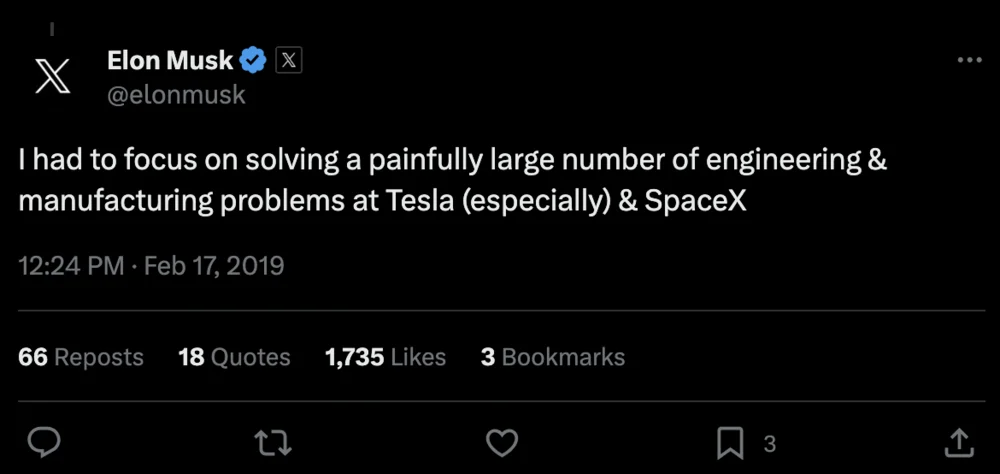Click the 3 Bookmarks stat

click(552, 357)
